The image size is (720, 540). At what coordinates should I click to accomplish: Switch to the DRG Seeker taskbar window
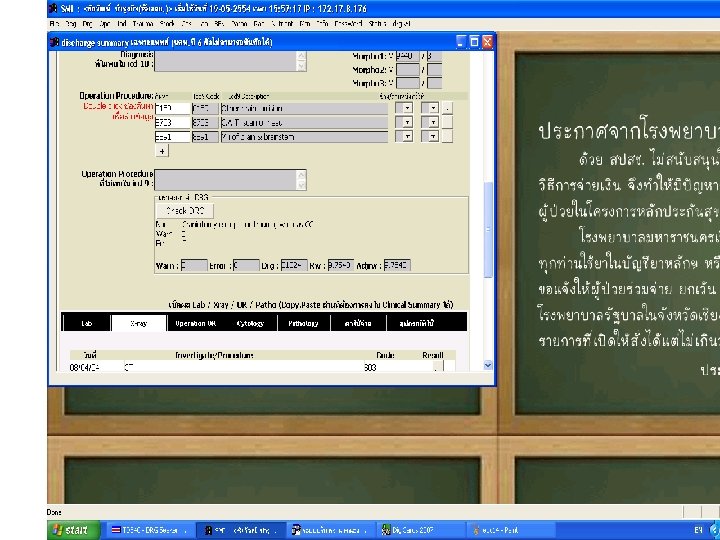point(149,530)
